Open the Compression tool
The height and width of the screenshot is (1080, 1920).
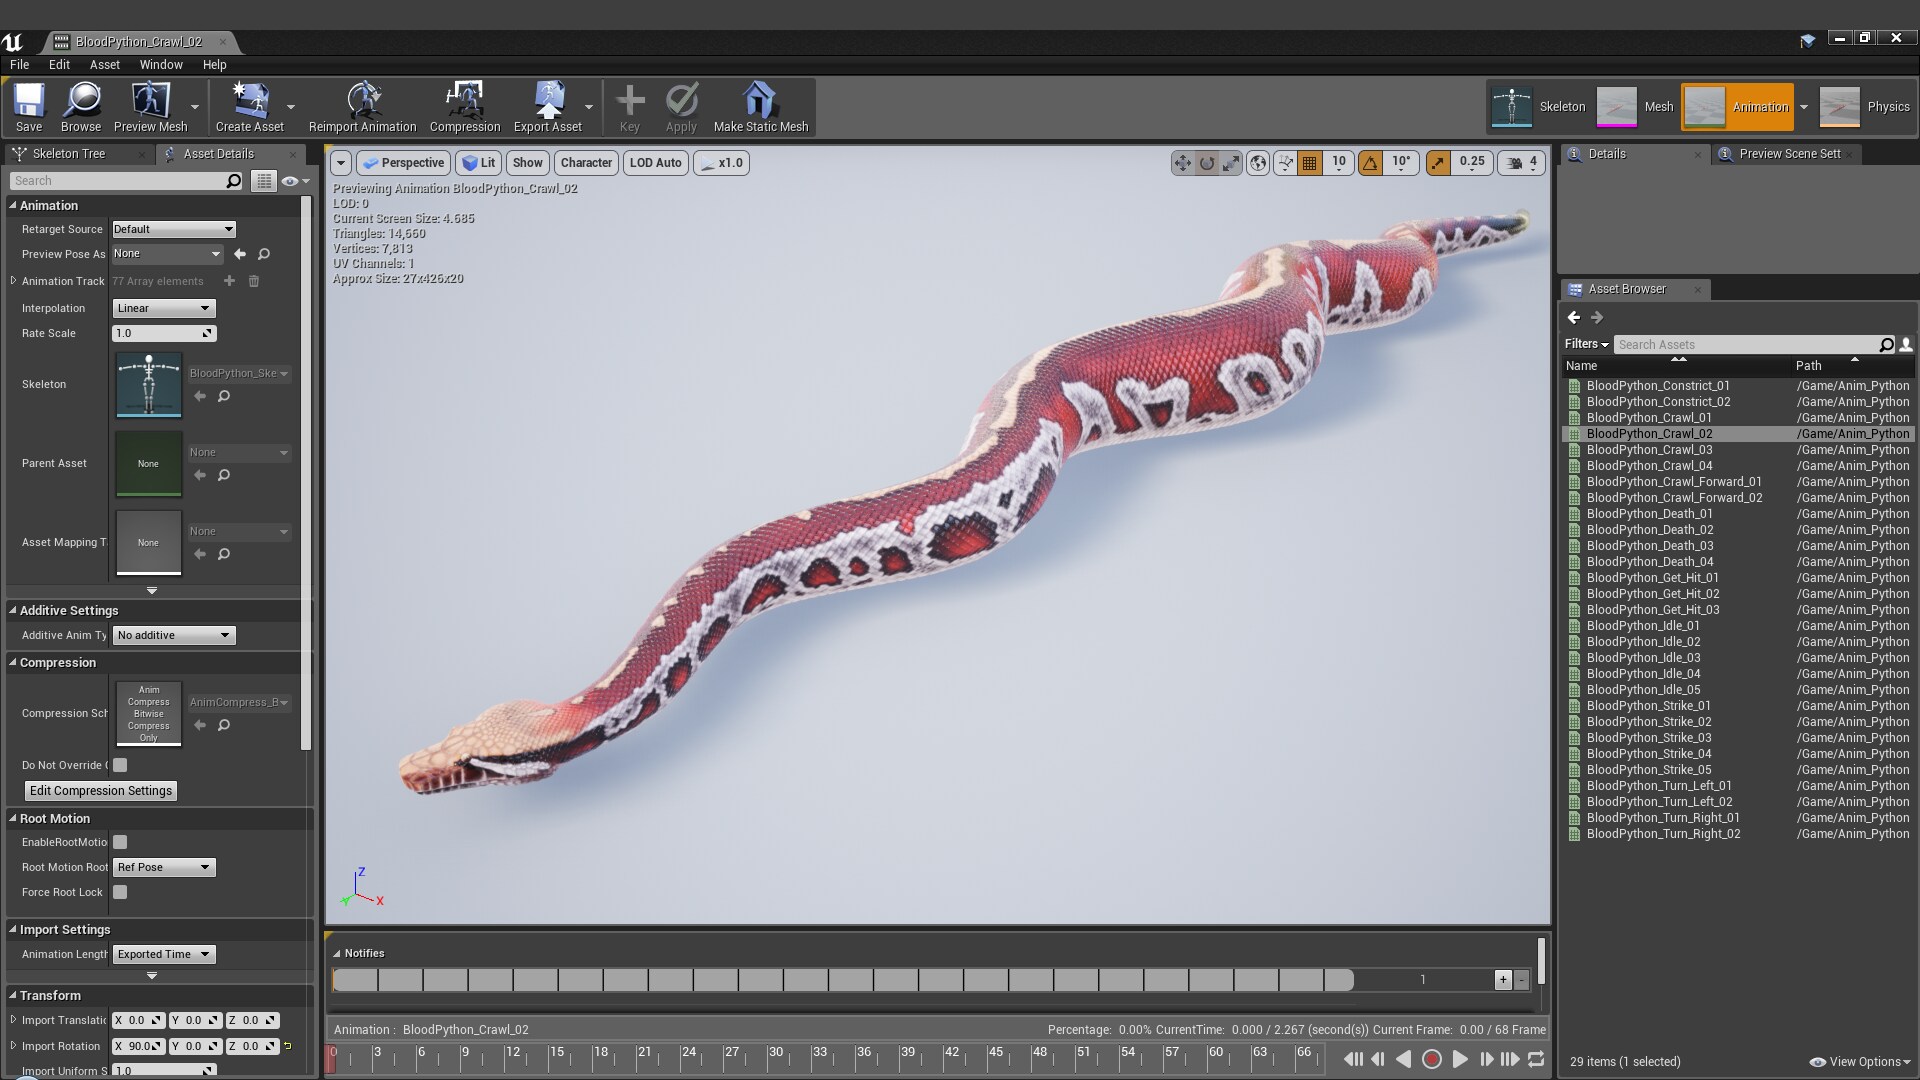coord(463,107)
